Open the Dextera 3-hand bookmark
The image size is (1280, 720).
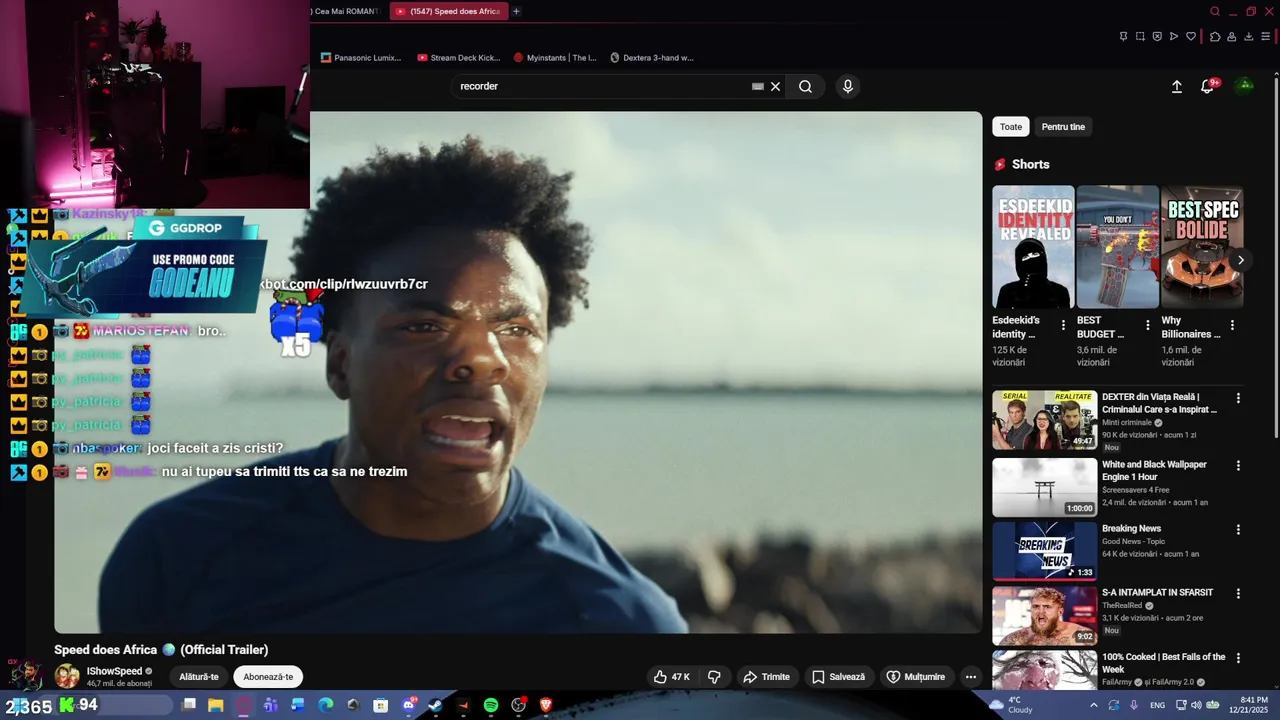[651, 58]
